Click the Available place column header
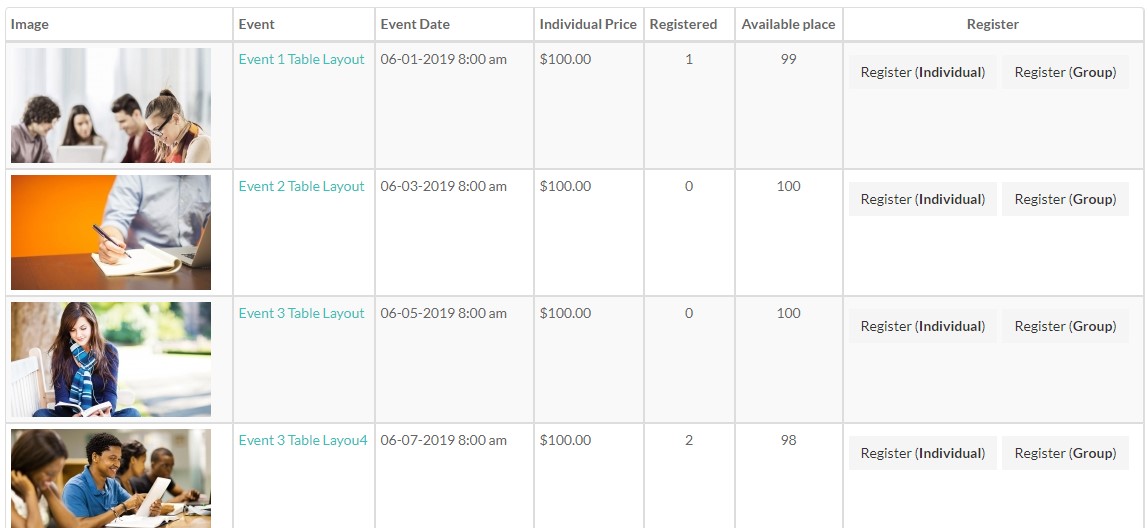 788,24
